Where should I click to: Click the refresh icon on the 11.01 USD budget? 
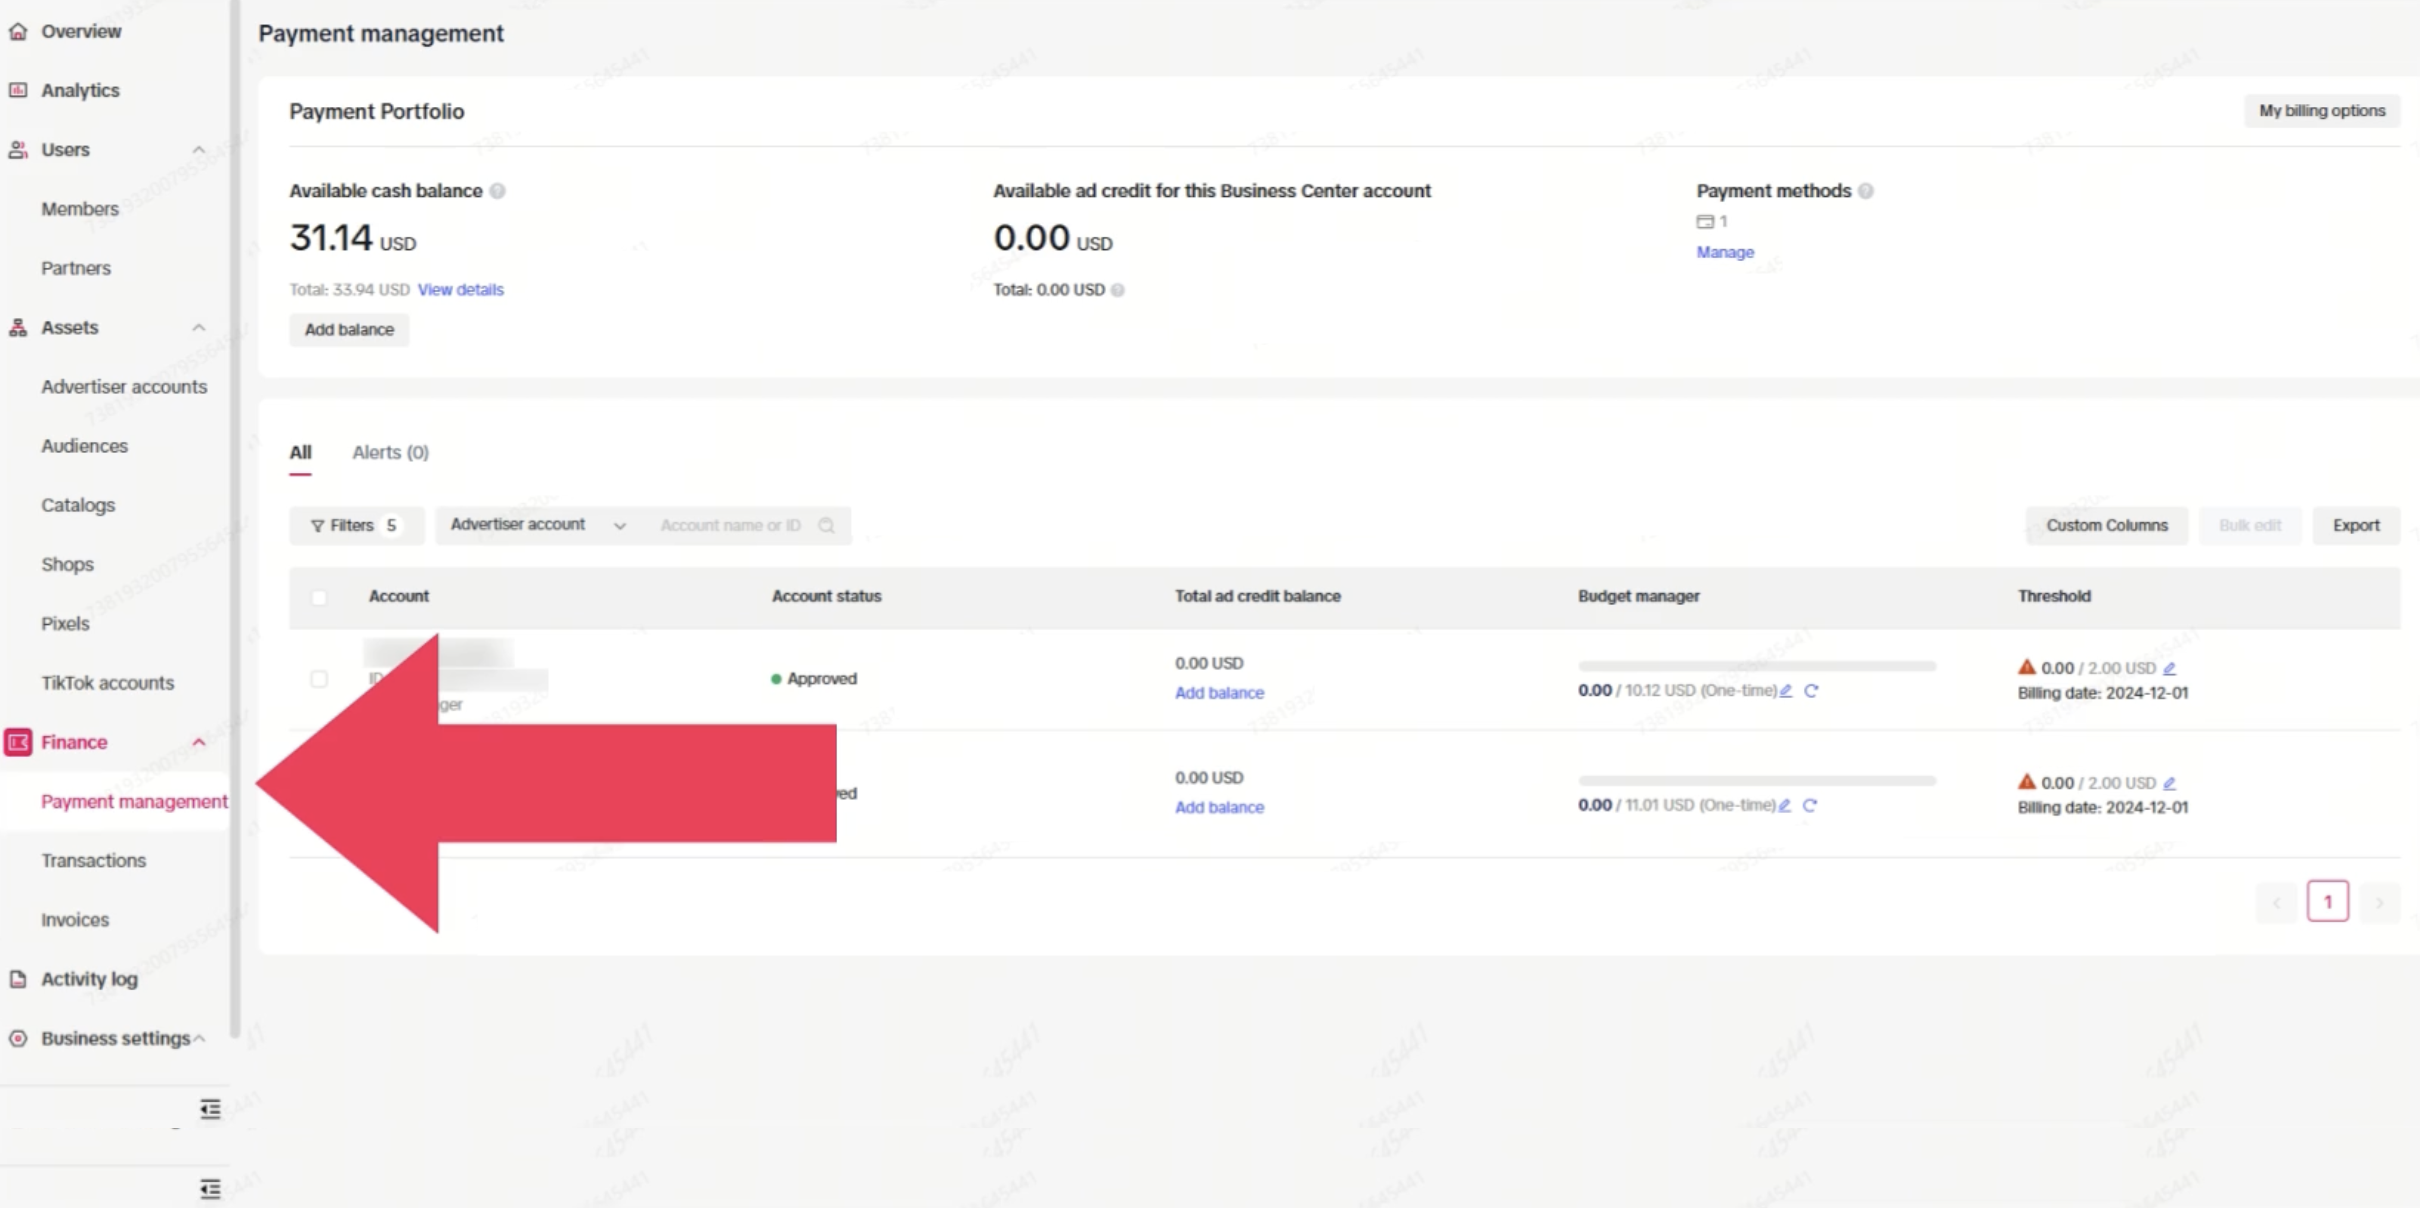click(1810, 805)
